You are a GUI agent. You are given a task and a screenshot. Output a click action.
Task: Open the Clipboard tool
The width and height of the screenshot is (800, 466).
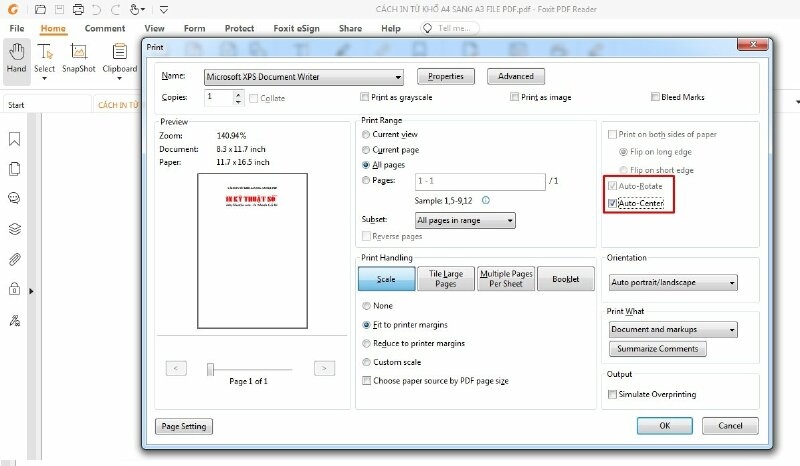(x=119, y=59)
